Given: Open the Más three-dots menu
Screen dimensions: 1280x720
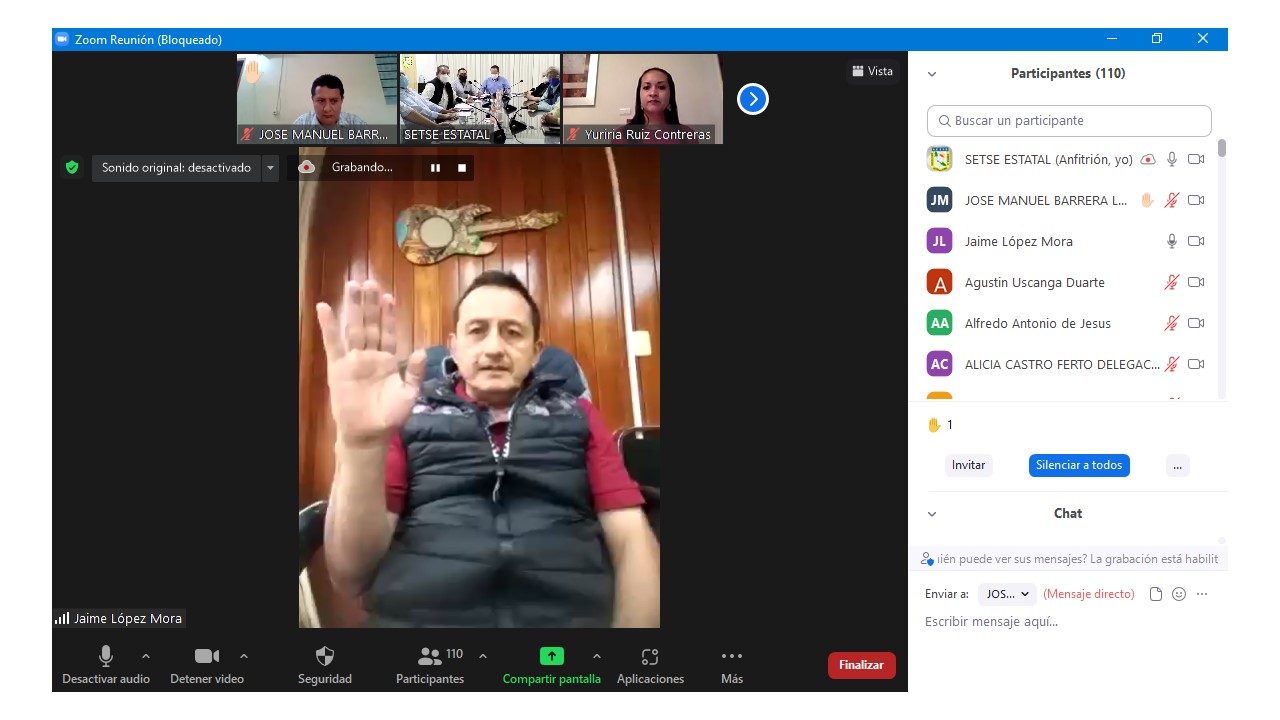Looking at the screenshot, I should coord(732,656).
